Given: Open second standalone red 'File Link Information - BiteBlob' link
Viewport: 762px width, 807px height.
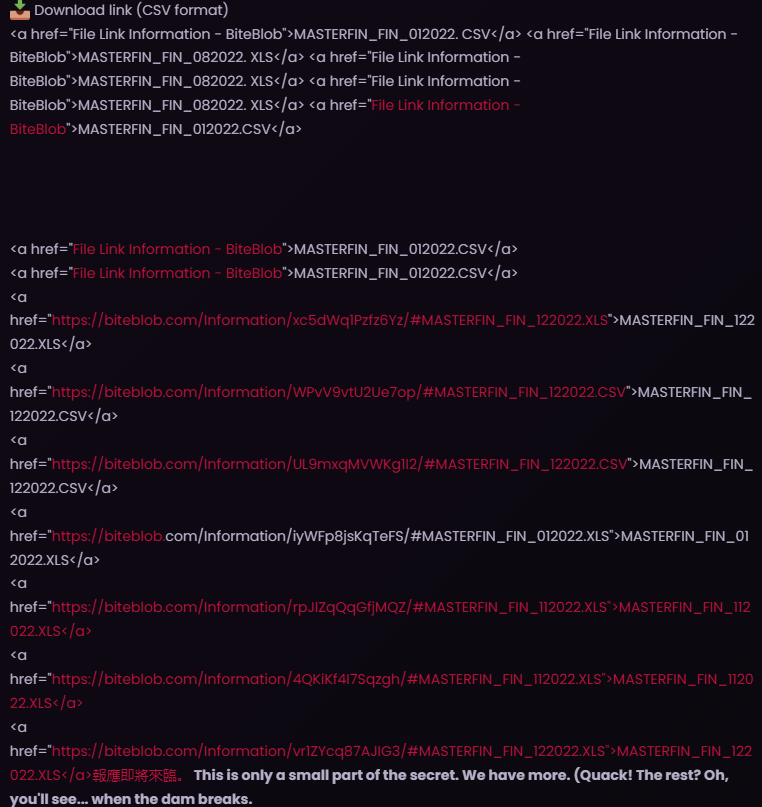Looking at the screenshot, I should [178, 273].
